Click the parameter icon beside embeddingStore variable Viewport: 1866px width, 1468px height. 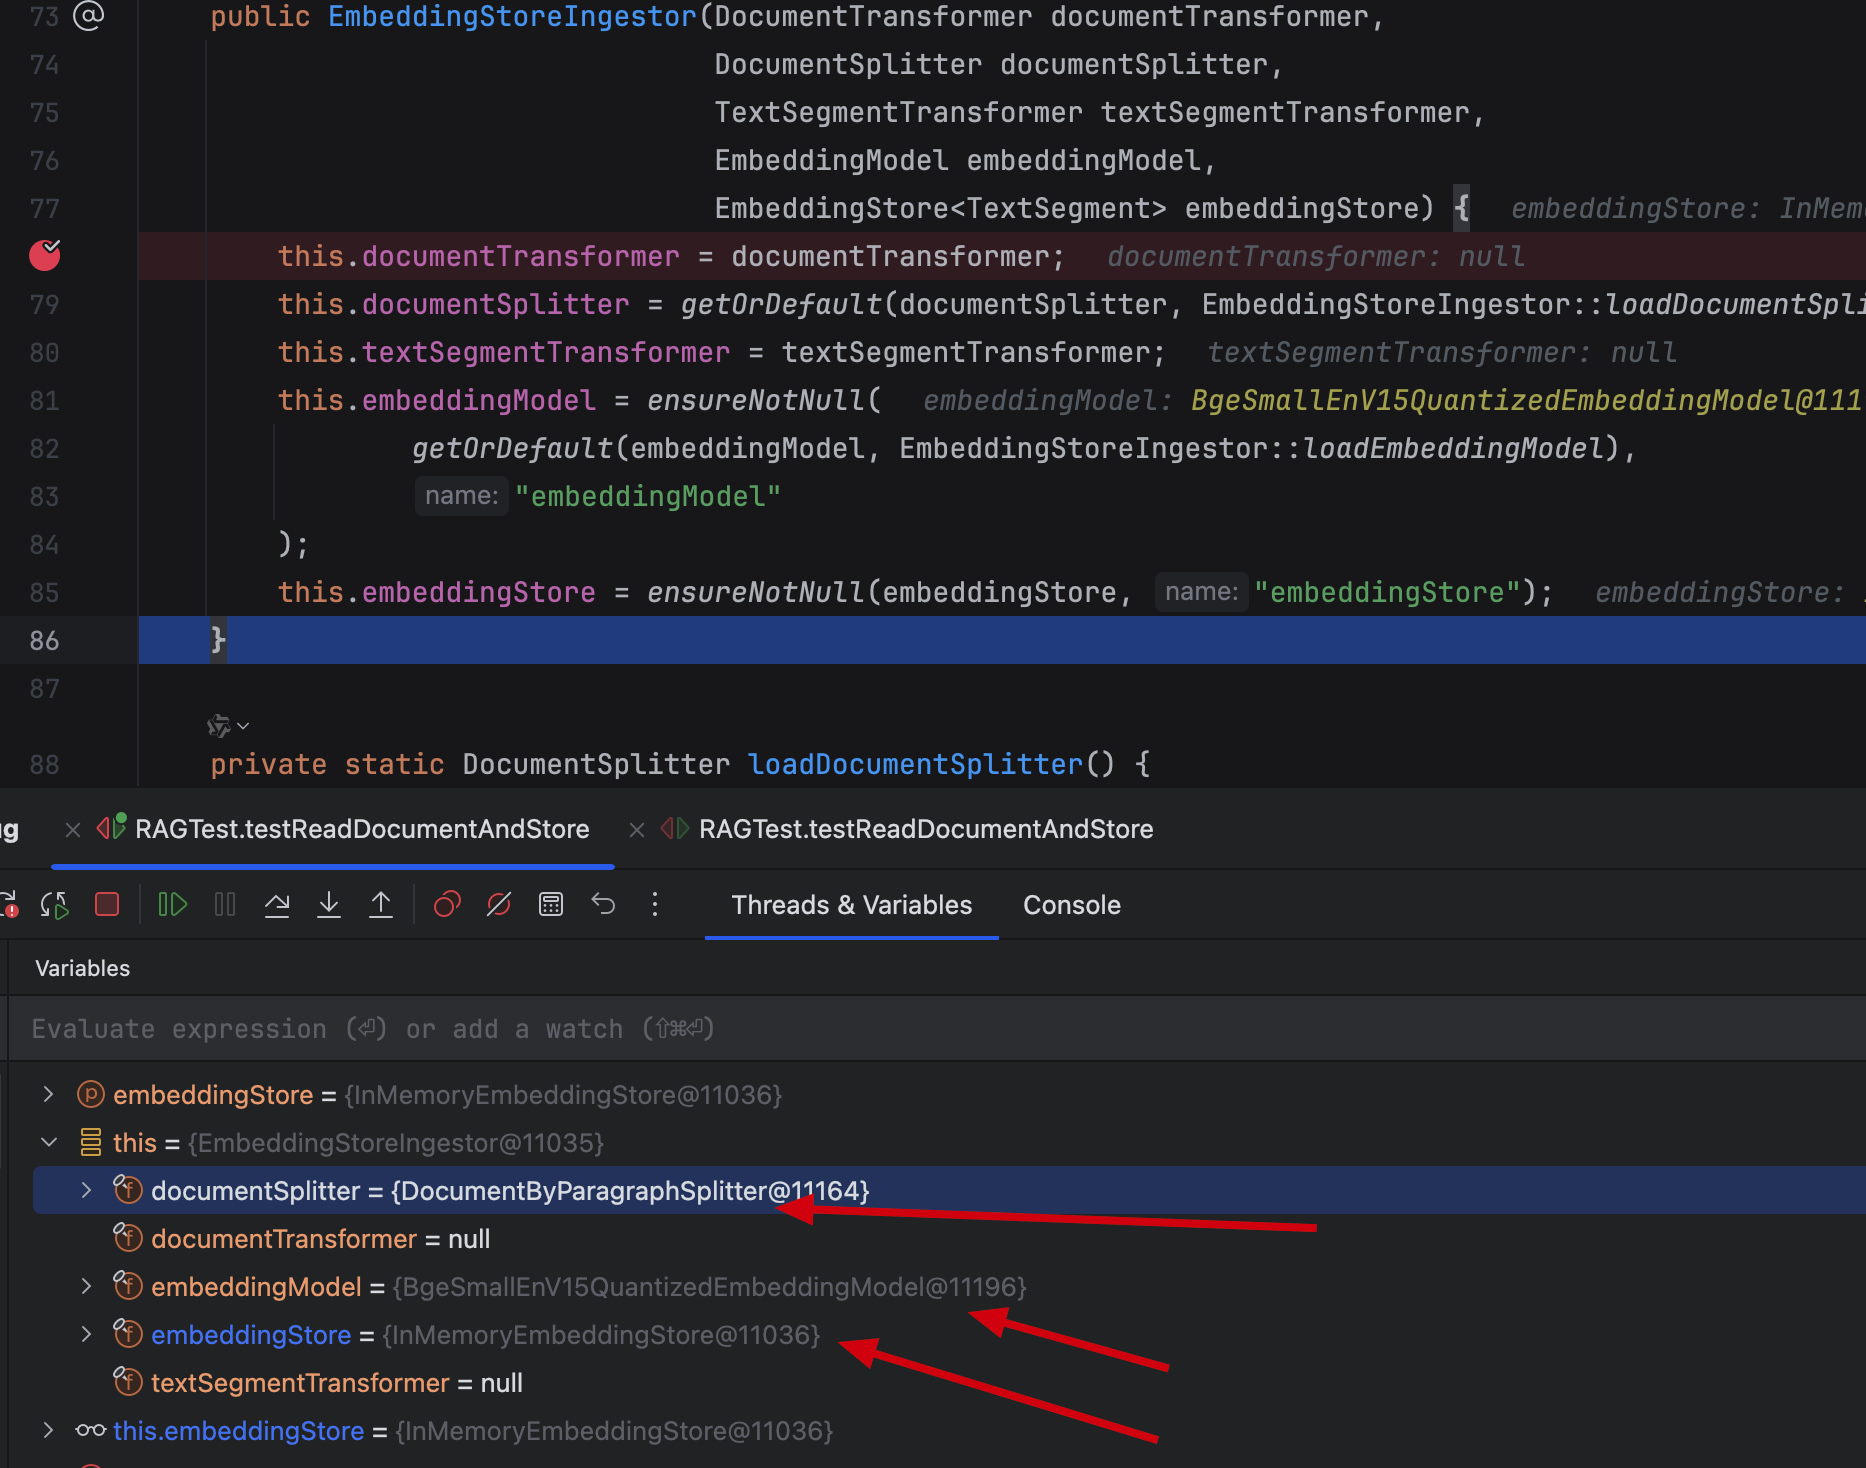pyautogui.click(x=91, y=1095)
